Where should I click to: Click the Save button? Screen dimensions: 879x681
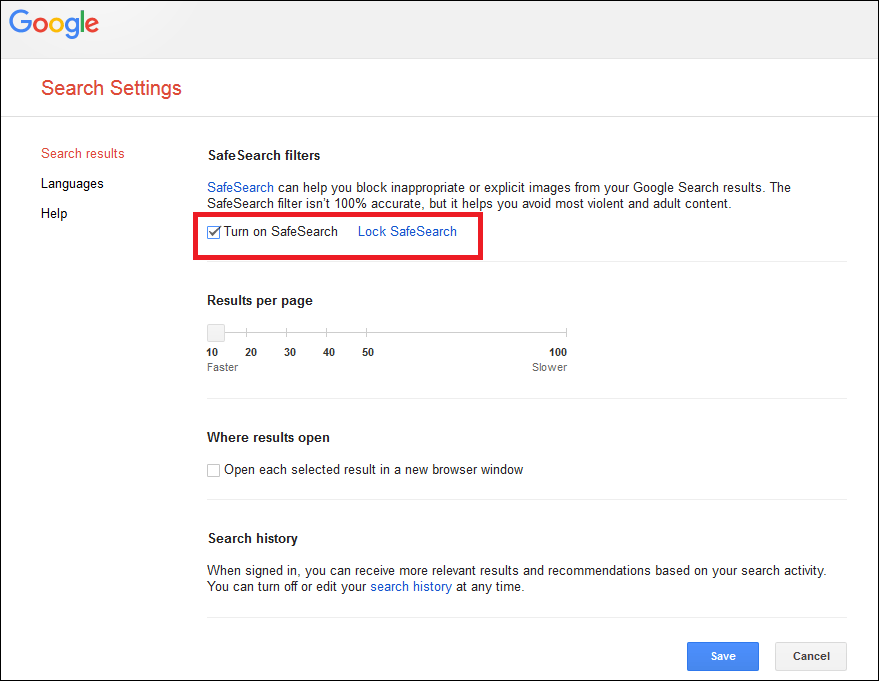[x=722, y=656]
